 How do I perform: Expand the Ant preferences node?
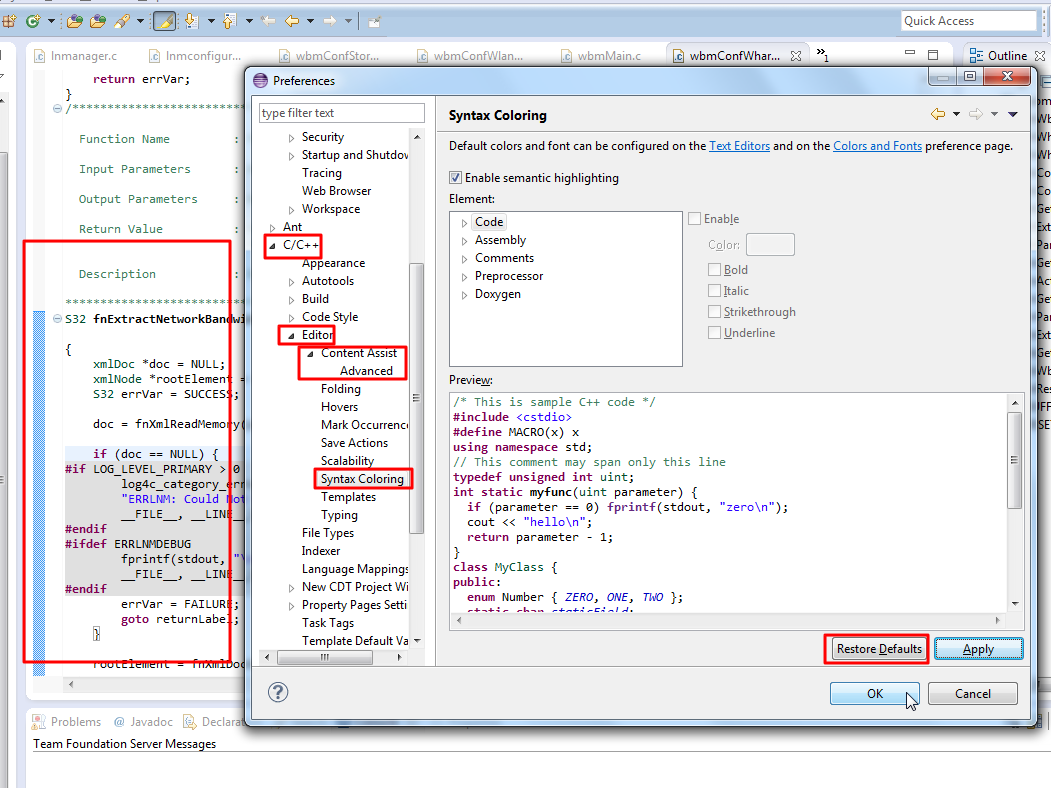coord(272,228)
